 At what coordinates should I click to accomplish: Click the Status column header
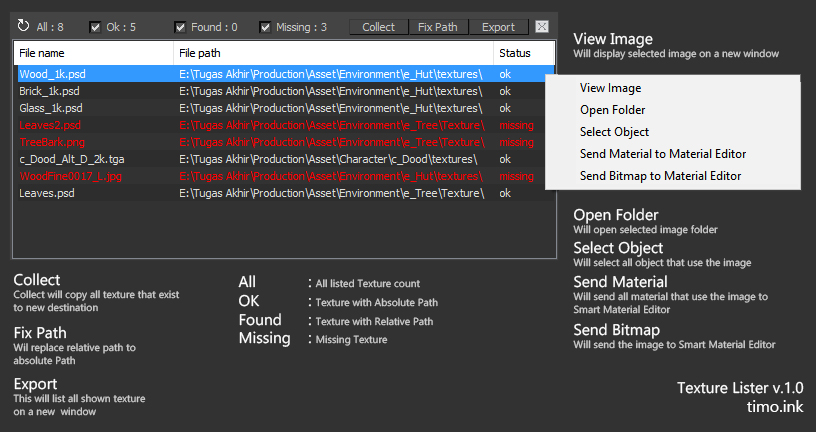pyautogui.click(x=523, y=52)
